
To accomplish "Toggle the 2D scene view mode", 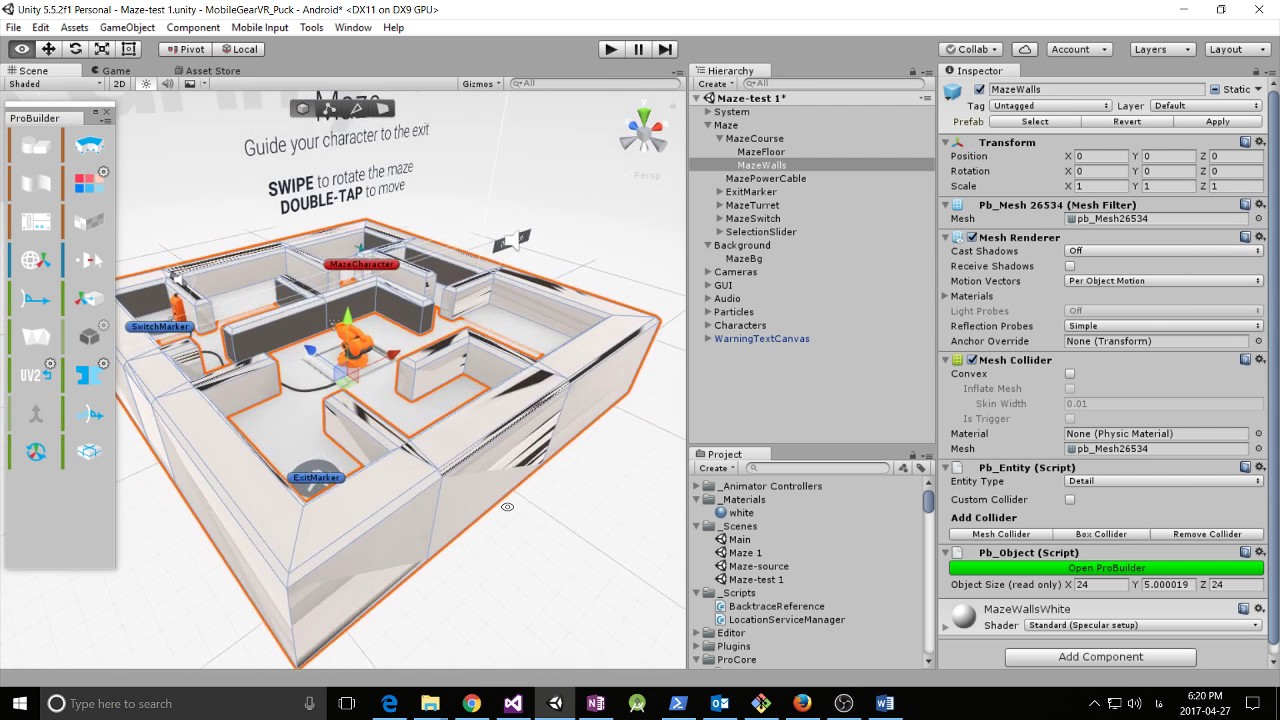I will 120,84.
